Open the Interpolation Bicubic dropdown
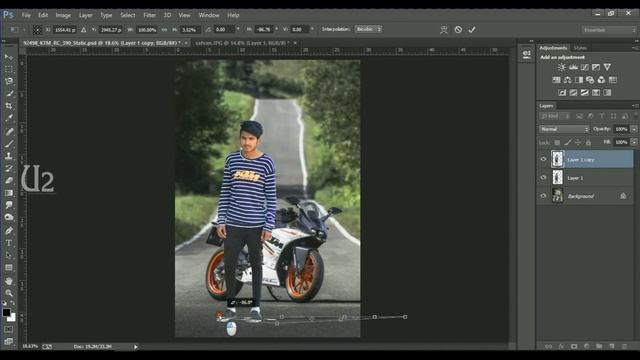Viewport: 640px width, 360px height. tap(368, 29)
